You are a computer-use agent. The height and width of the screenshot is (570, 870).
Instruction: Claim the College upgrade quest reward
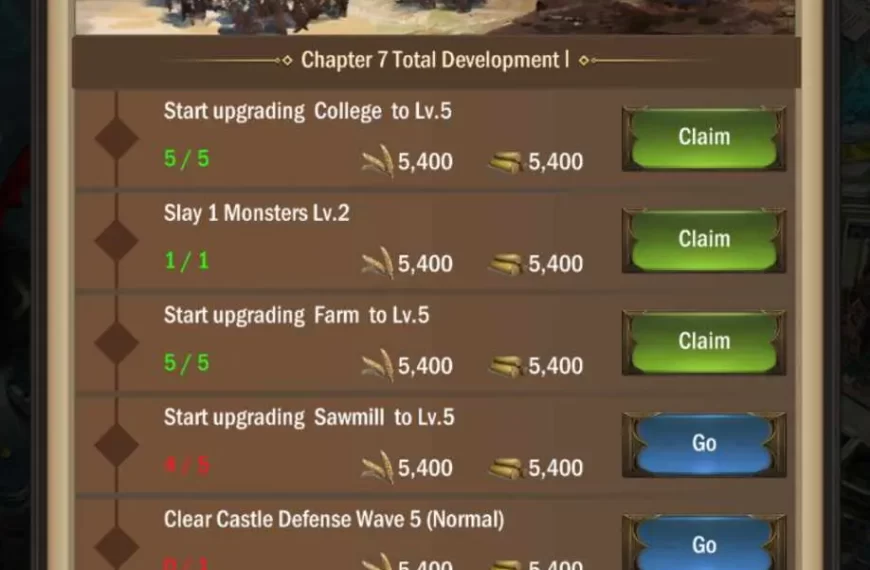(x=704, y=138)
